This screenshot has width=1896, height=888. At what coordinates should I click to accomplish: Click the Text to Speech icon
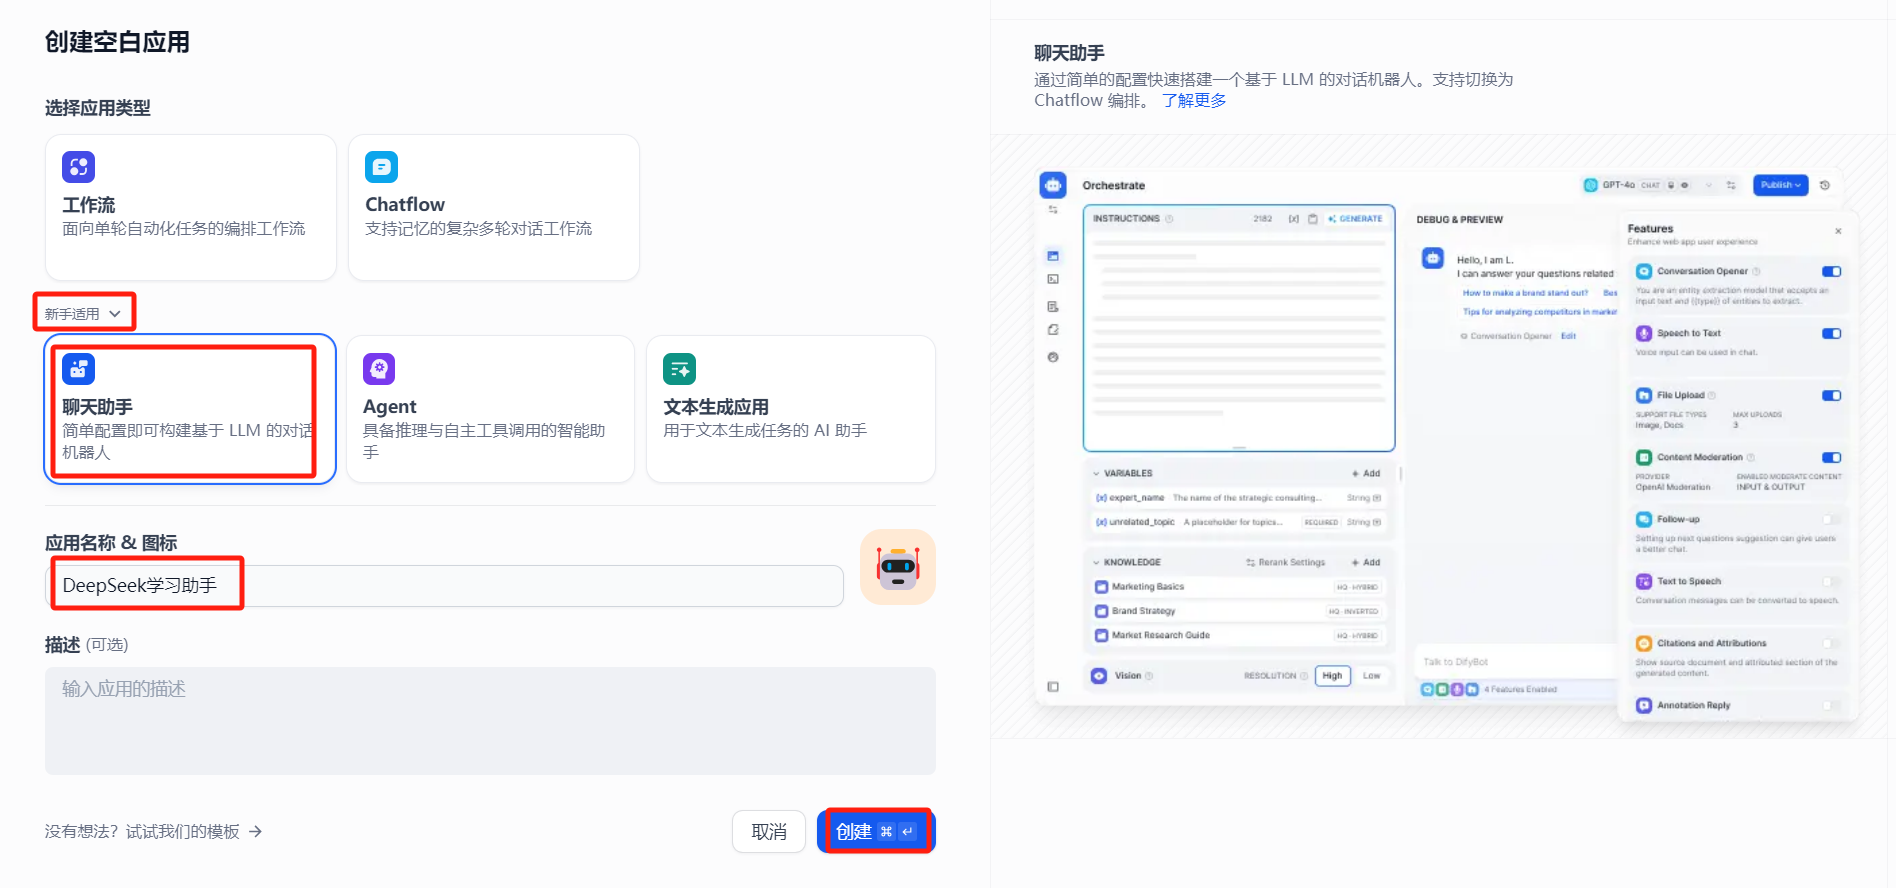click(1644, 582)
